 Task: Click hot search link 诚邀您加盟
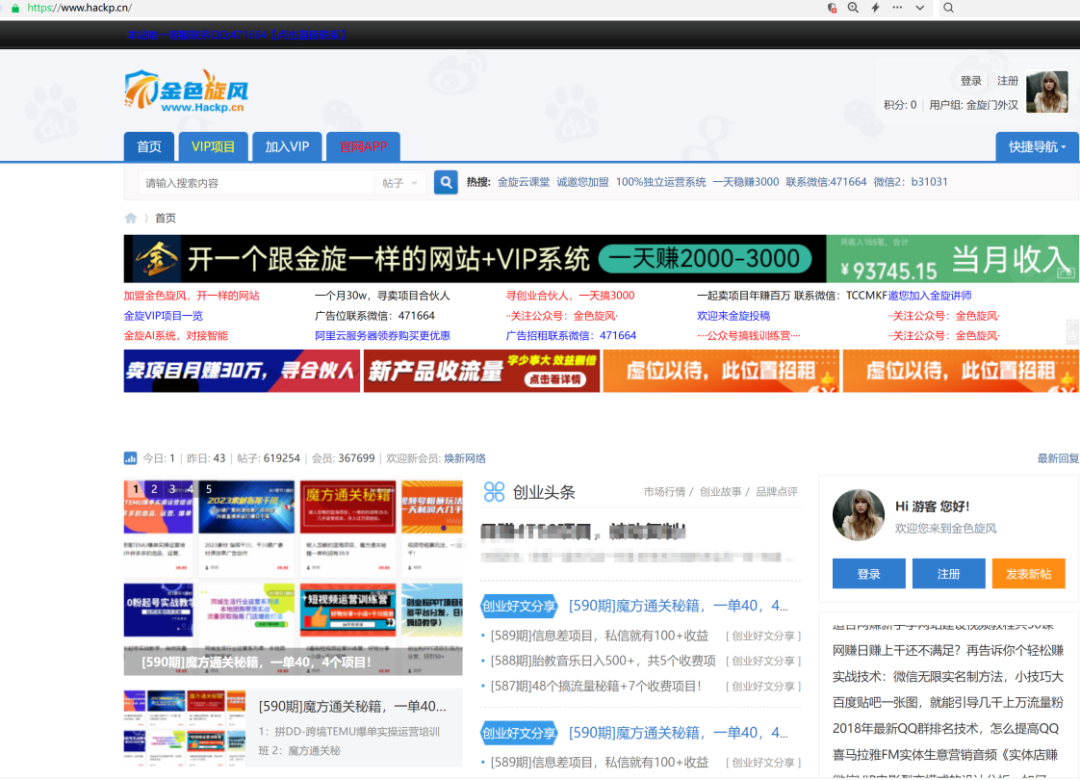tap(583, 182)
